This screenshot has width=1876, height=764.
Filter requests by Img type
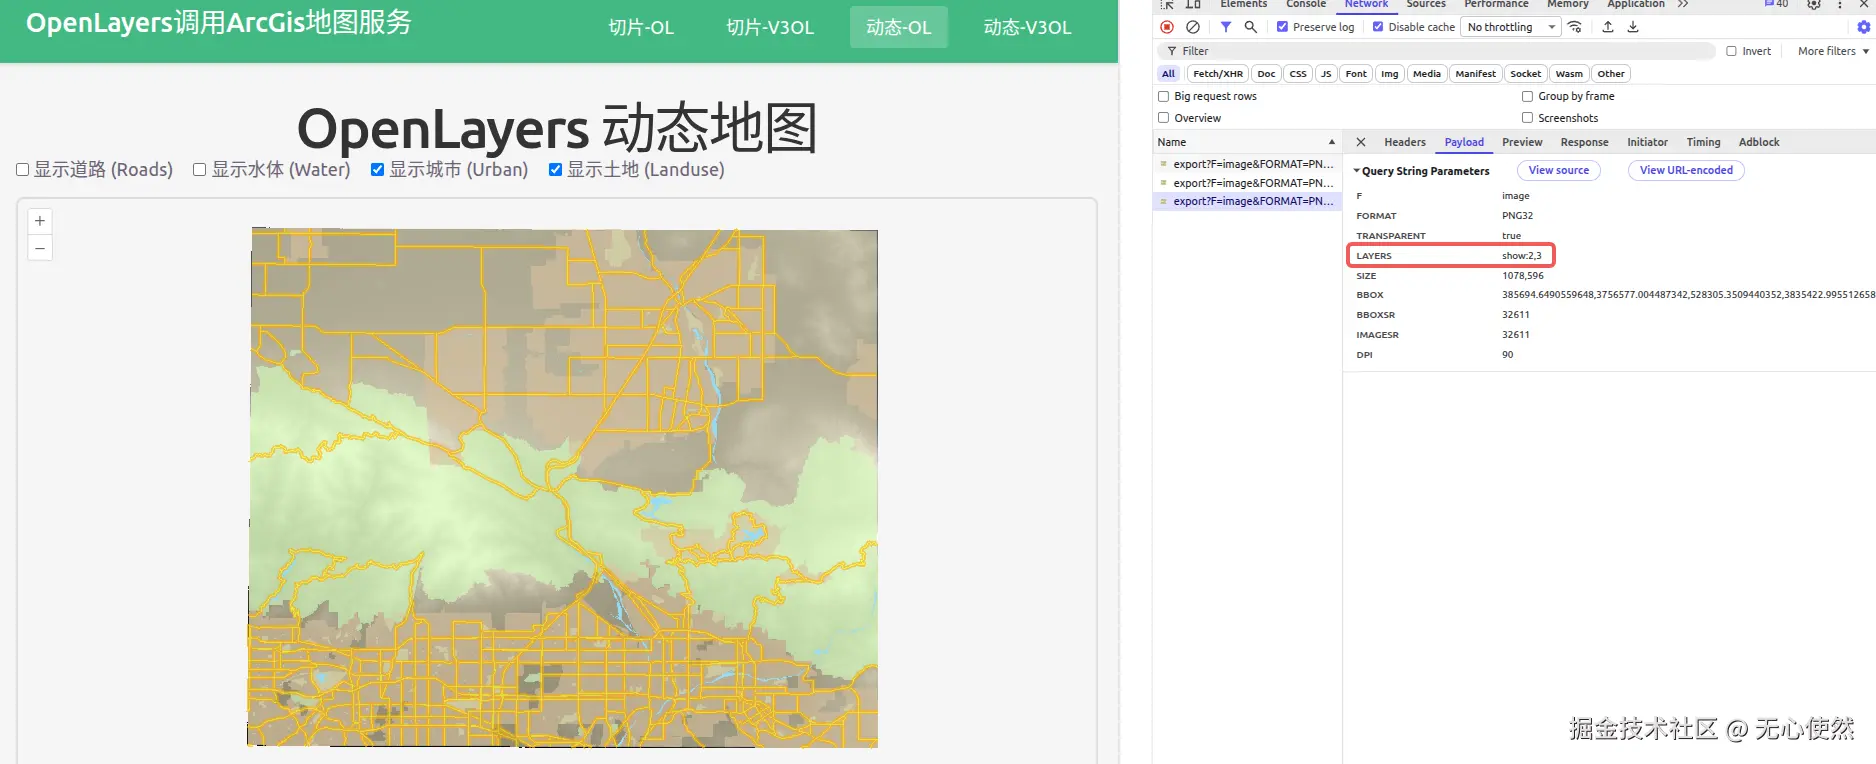coord(1389,74)
